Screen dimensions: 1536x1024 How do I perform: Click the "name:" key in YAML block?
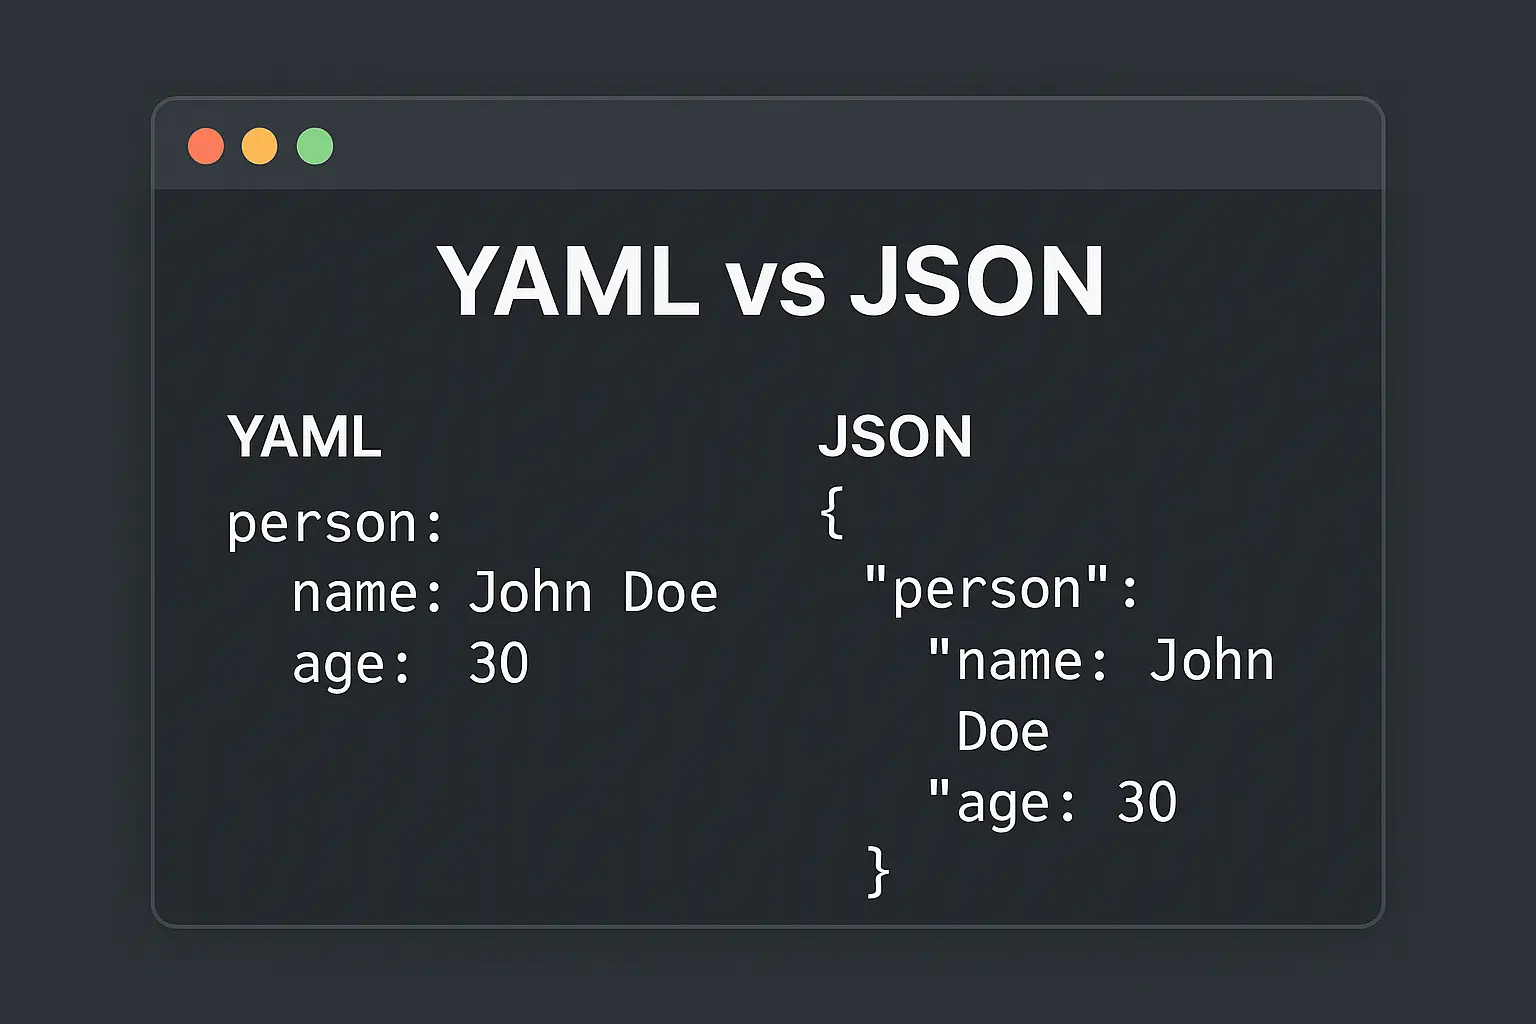pyautogui.click(x=367, y=593)
